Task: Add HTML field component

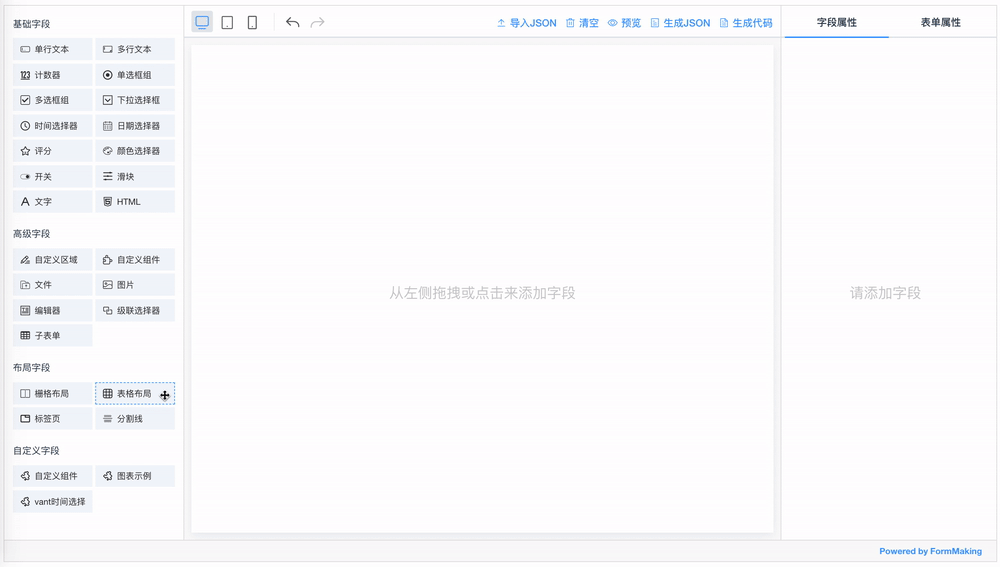Action: tap(135, 202)
